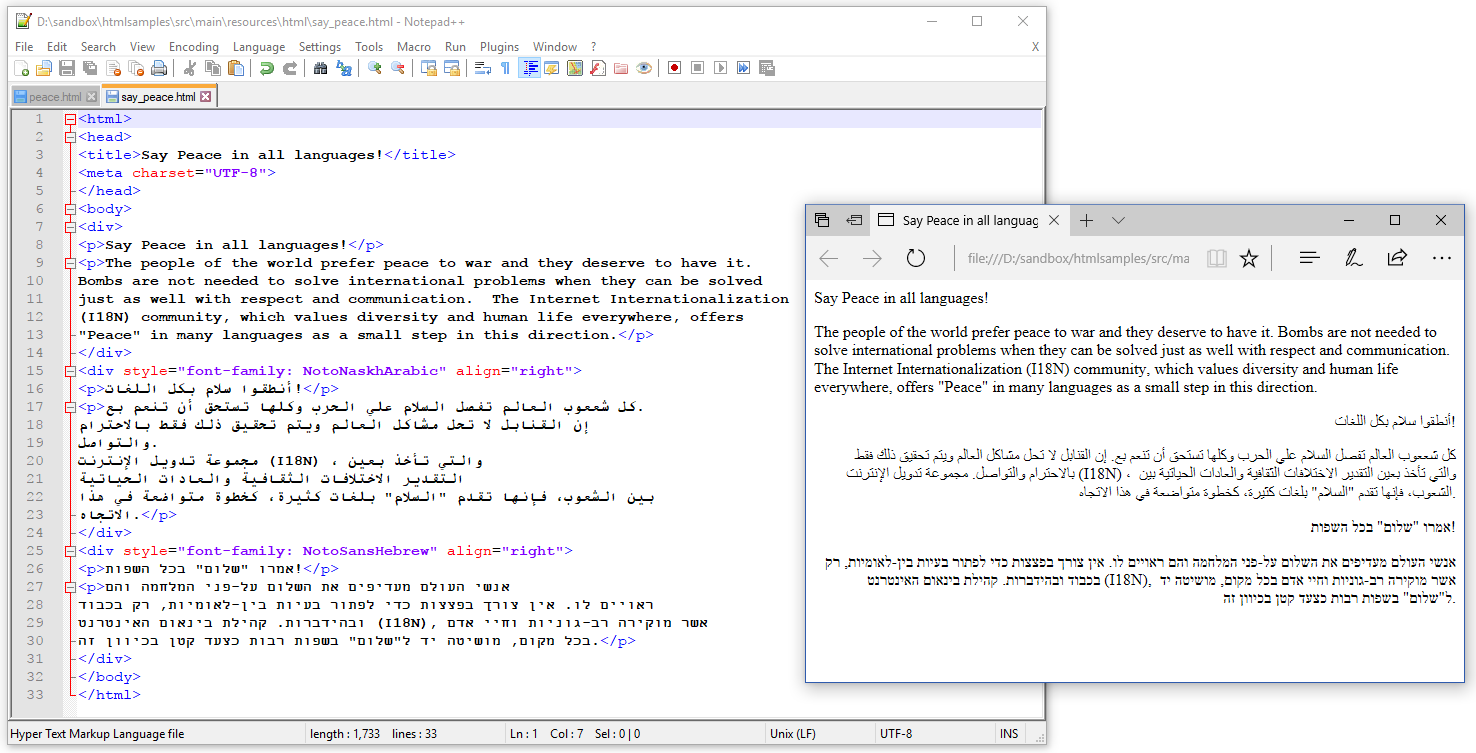This screenshot has height=753, width=1476.
Task: Click the Stop recording macro icon
Action: pos(697,68)
